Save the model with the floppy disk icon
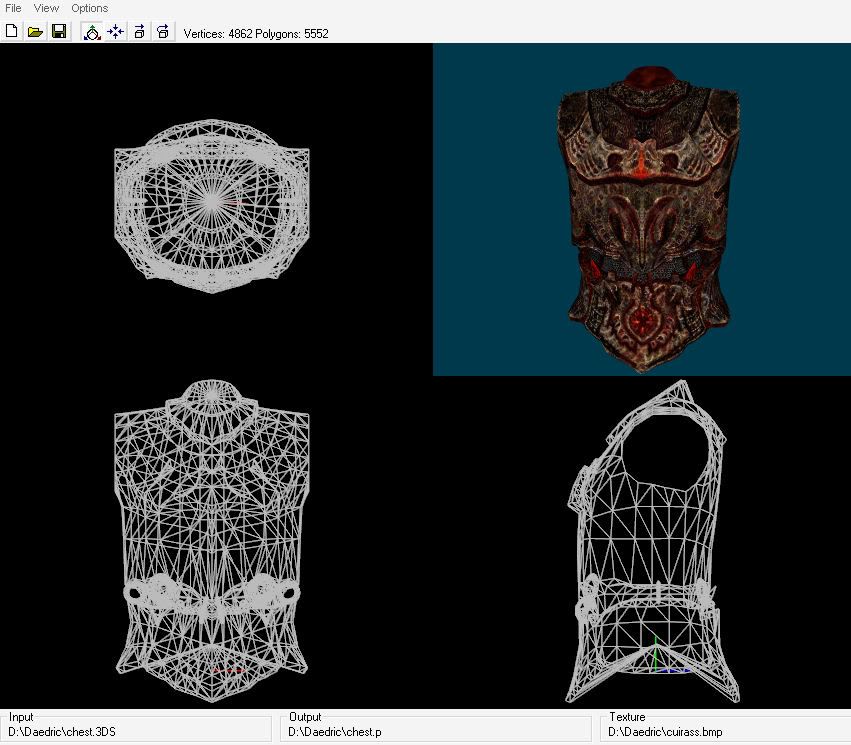The height and width of the screenshot is (745, 851). tap(59, 32)
